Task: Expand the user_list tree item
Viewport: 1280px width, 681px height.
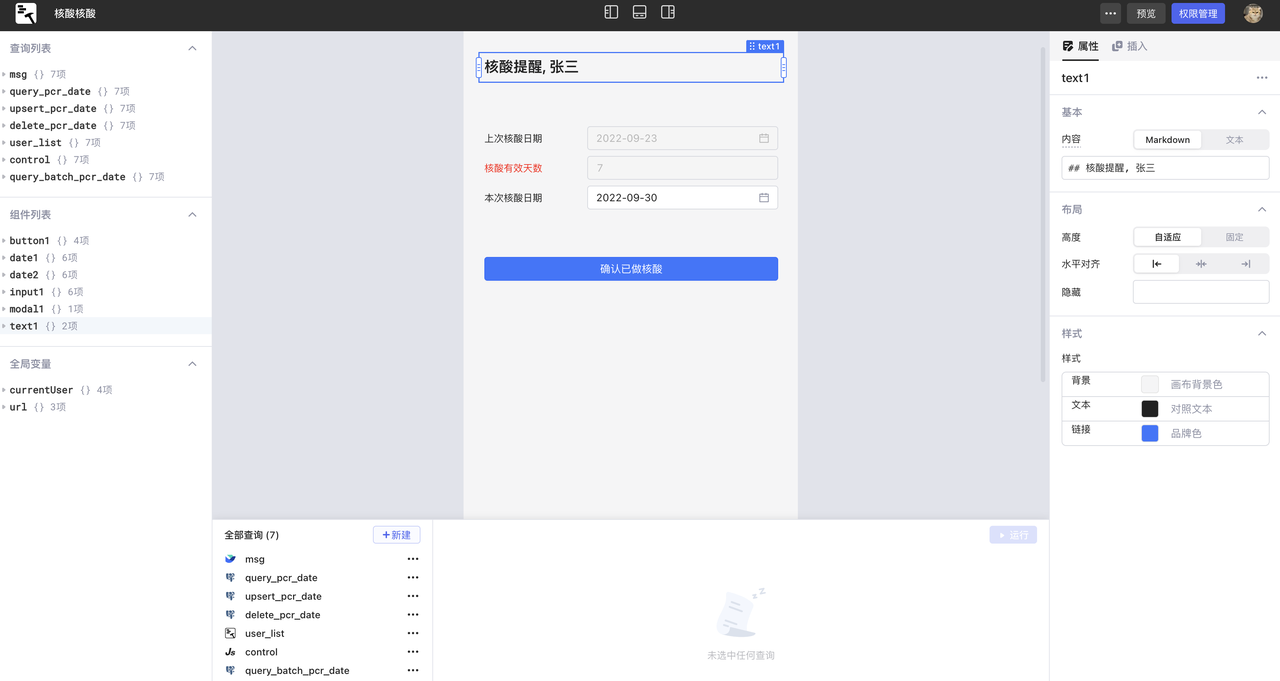Action: pos(4,143)
